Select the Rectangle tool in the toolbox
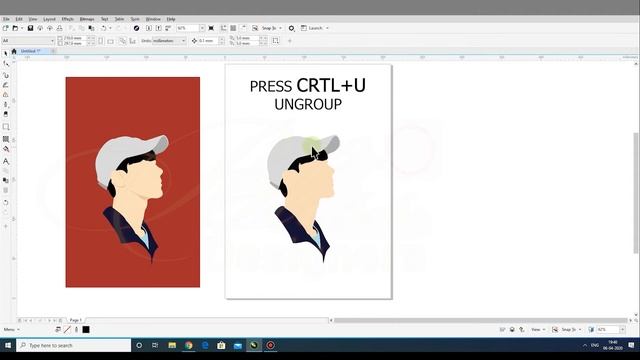 click(x=6, y=127)
